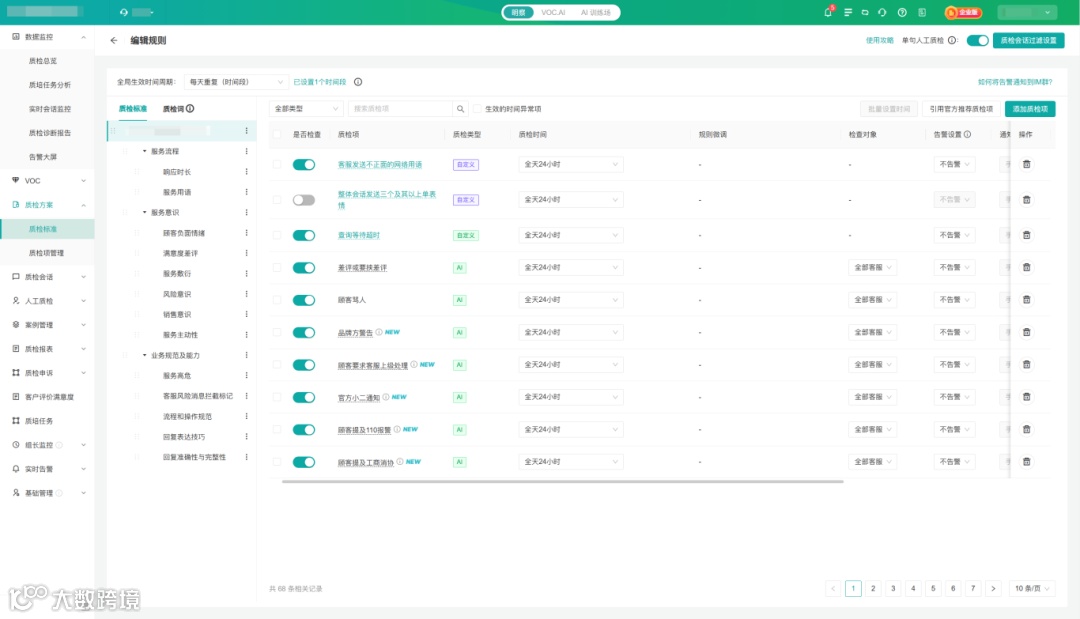Open the notification bell in the top bar

click(827, 12)
